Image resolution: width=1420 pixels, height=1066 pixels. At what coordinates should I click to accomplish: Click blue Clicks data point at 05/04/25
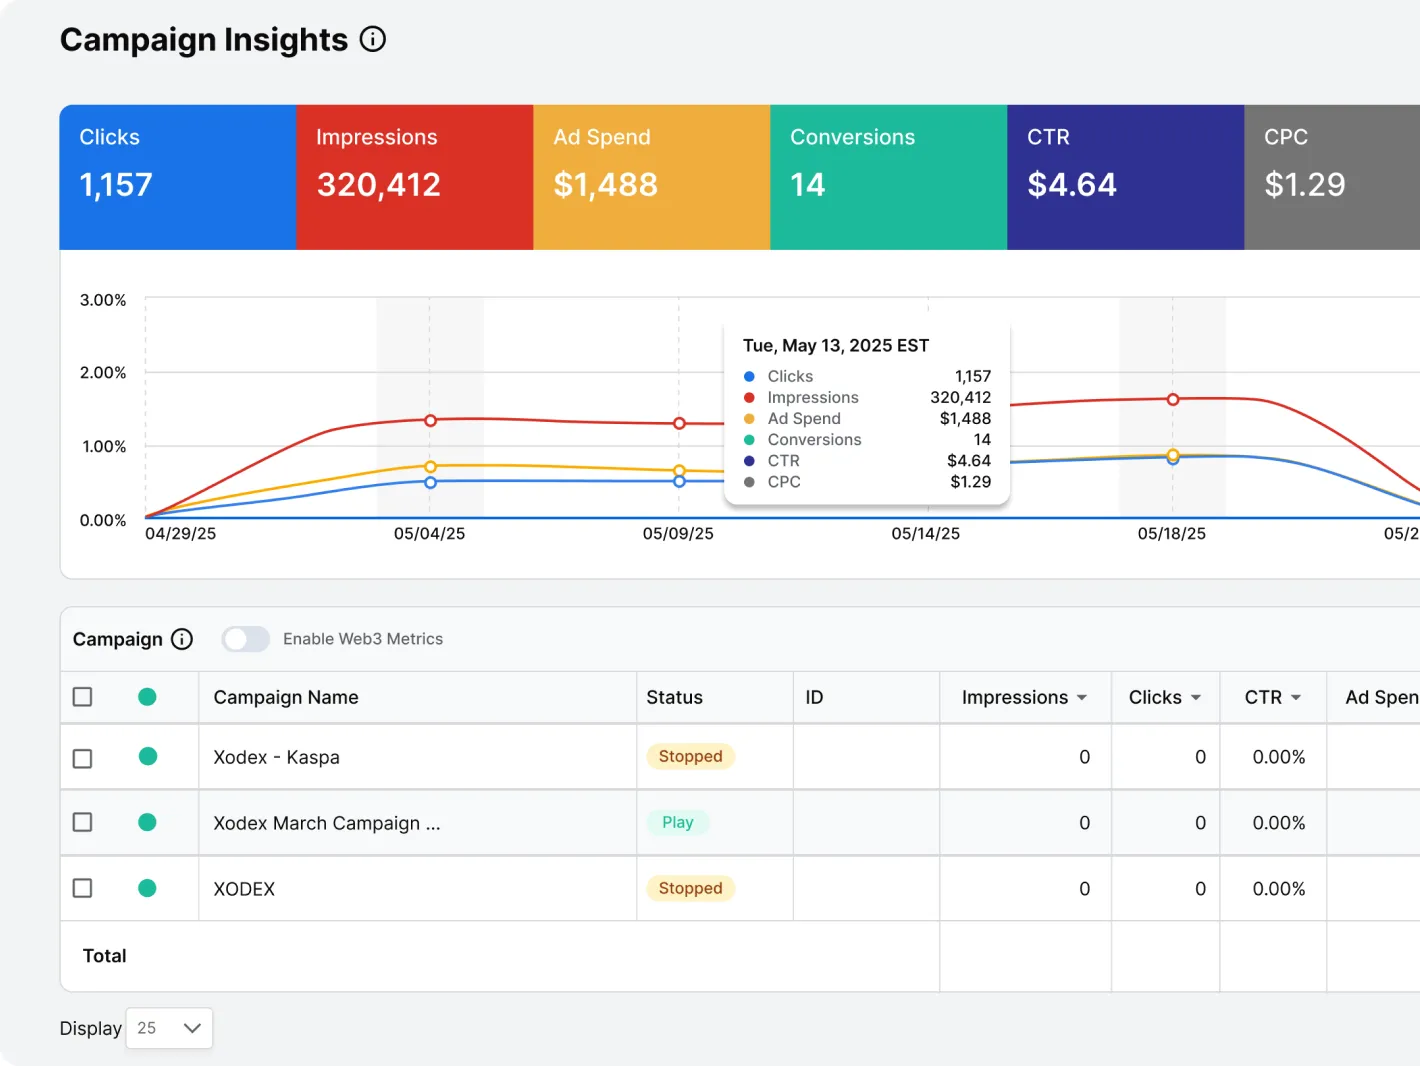click(430, 482)
